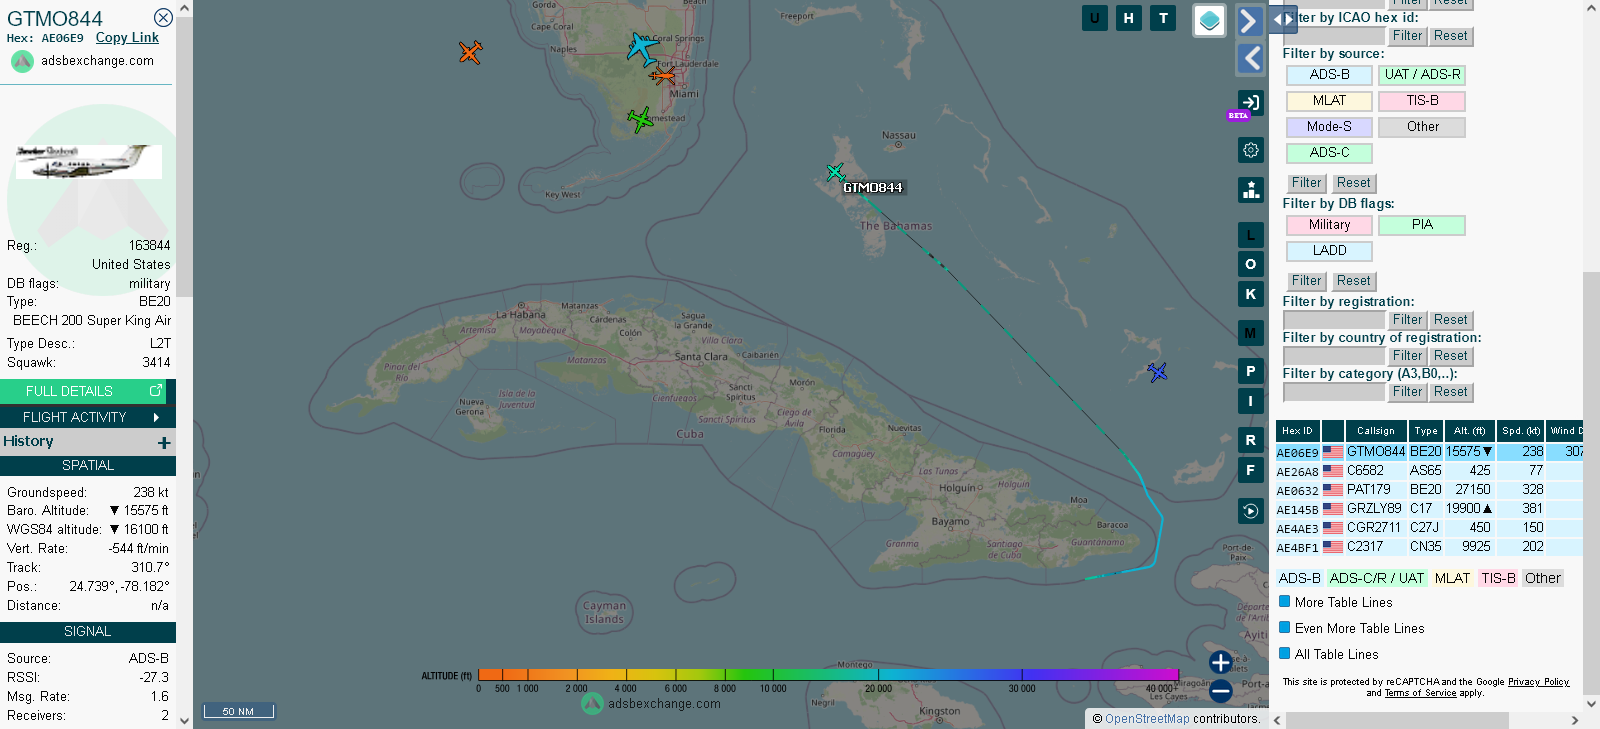Zoom out with the minus button
Screen dimensions: 1600x729
pos(1220,690)
